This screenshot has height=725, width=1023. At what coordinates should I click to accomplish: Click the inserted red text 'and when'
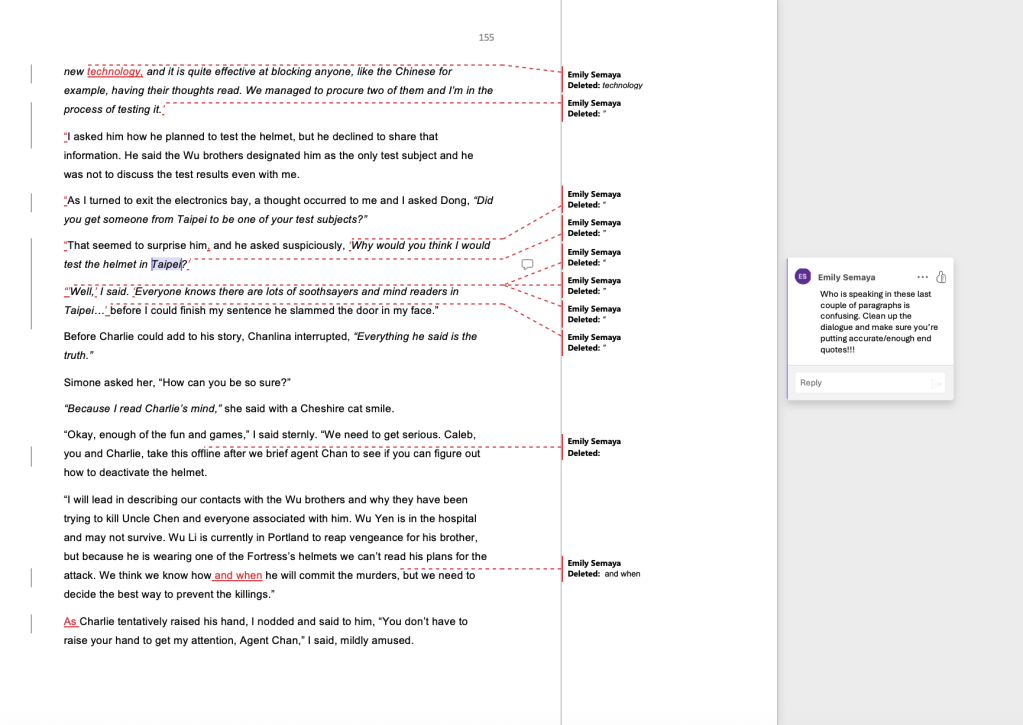click(238, 576)
